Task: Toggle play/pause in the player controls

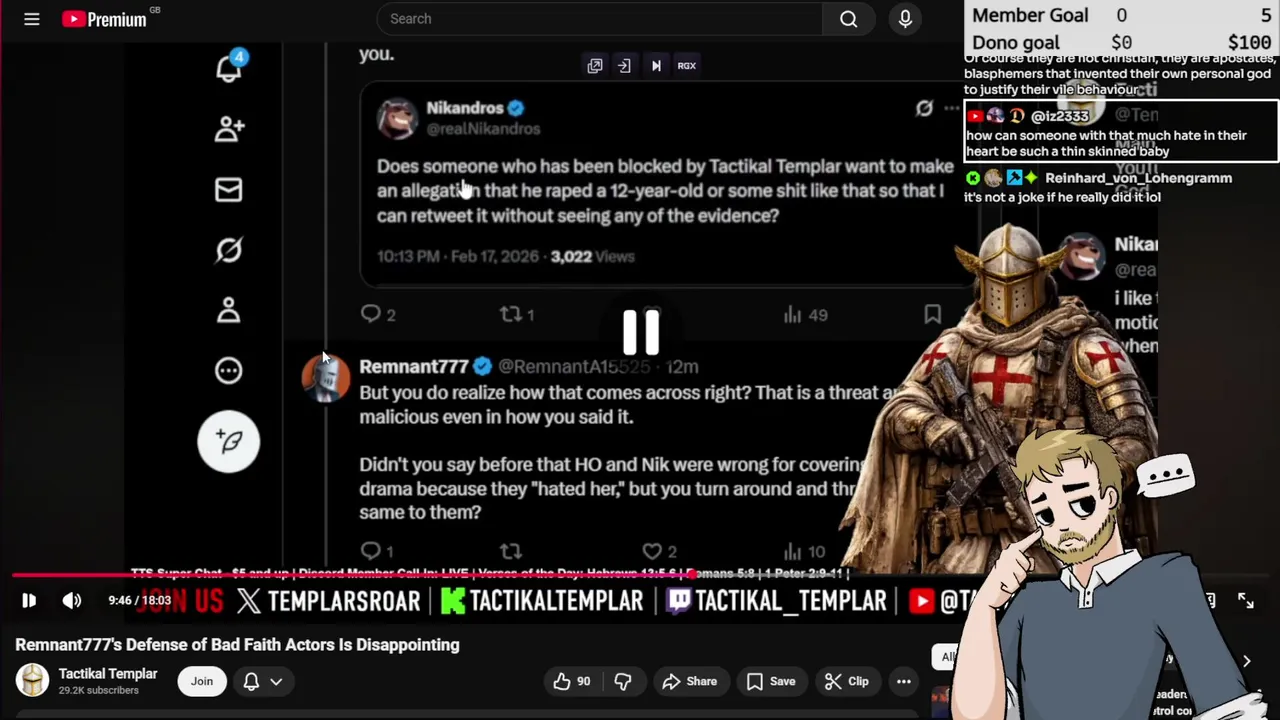Action: coord(29,601)
